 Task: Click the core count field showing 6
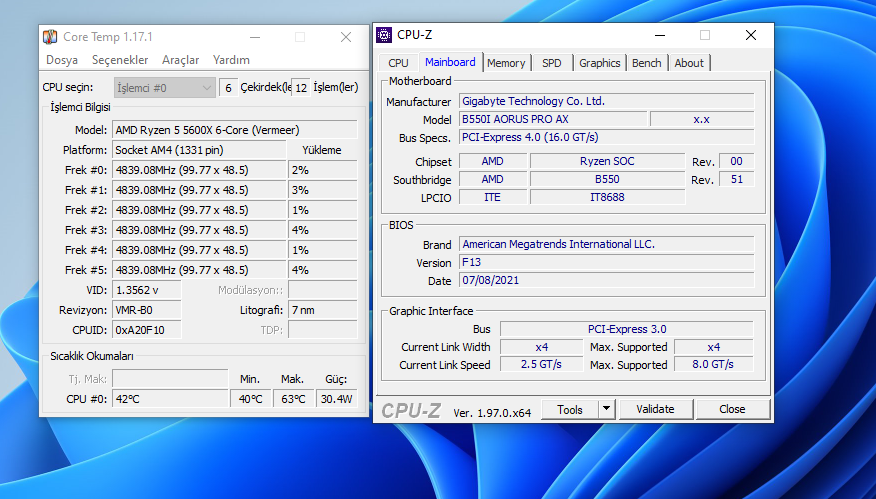pyautogui.click(x=228, y=88)
